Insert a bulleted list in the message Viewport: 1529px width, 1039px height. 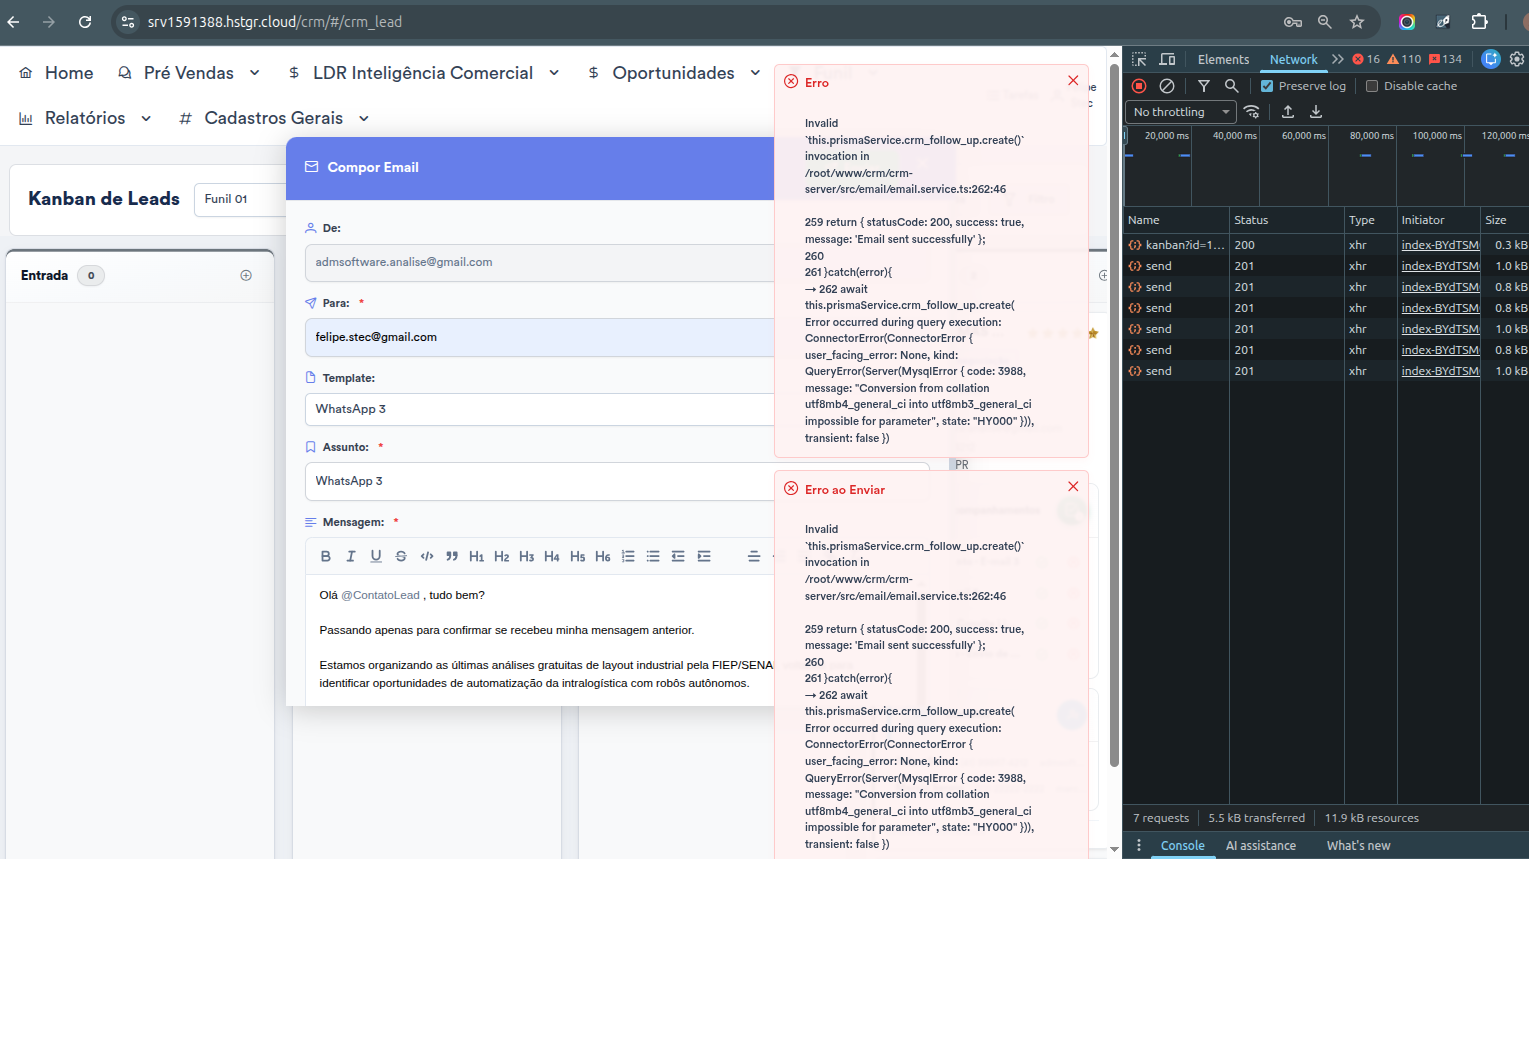pyautogui.click(x=653, y=556)
